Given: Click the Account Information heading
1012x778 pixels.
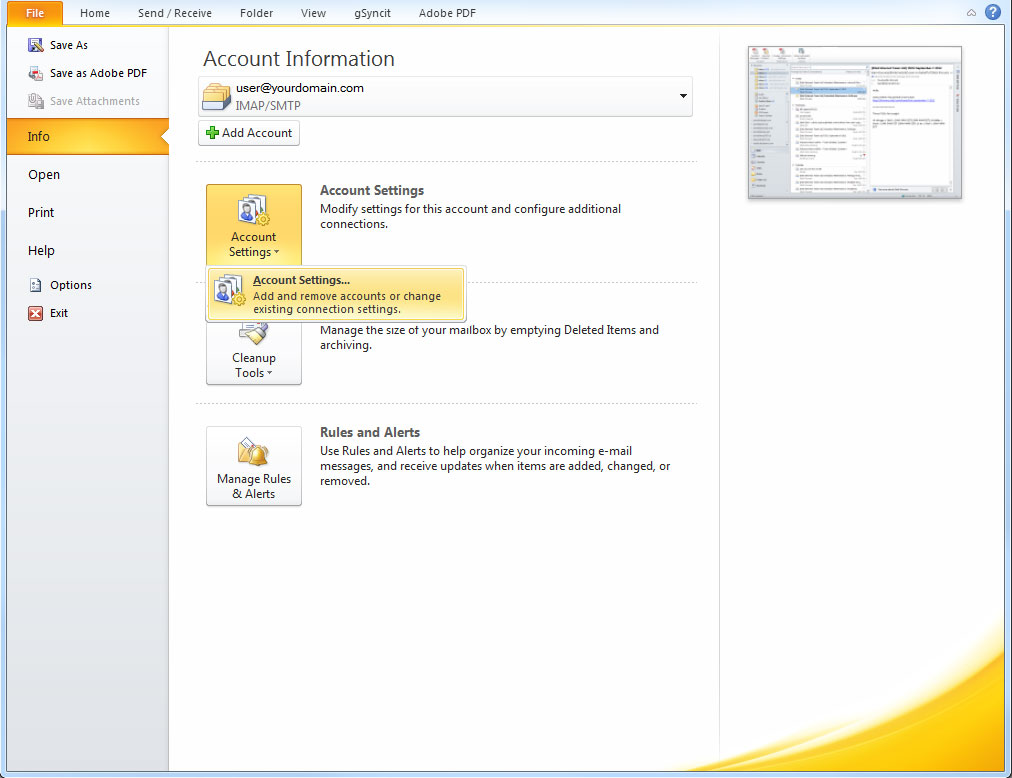Looking at the screenshot, I should click(299, 59).
